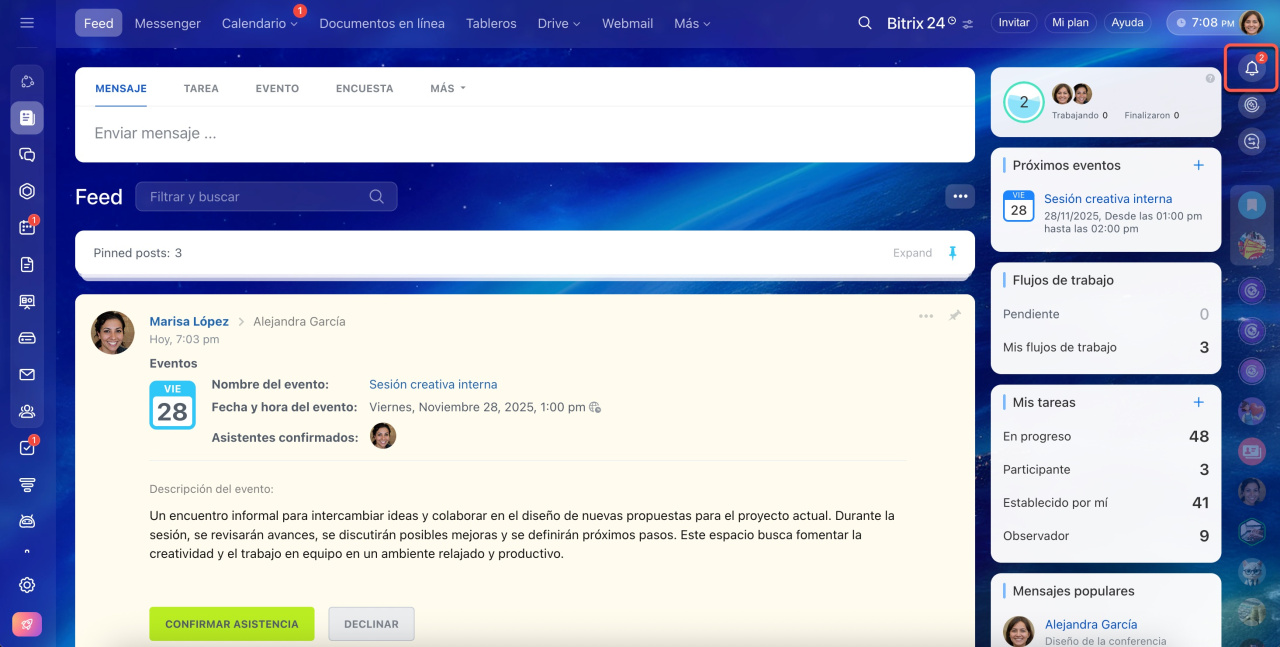
Task: Switch to the TAREA tab
Action: point(201,88)
